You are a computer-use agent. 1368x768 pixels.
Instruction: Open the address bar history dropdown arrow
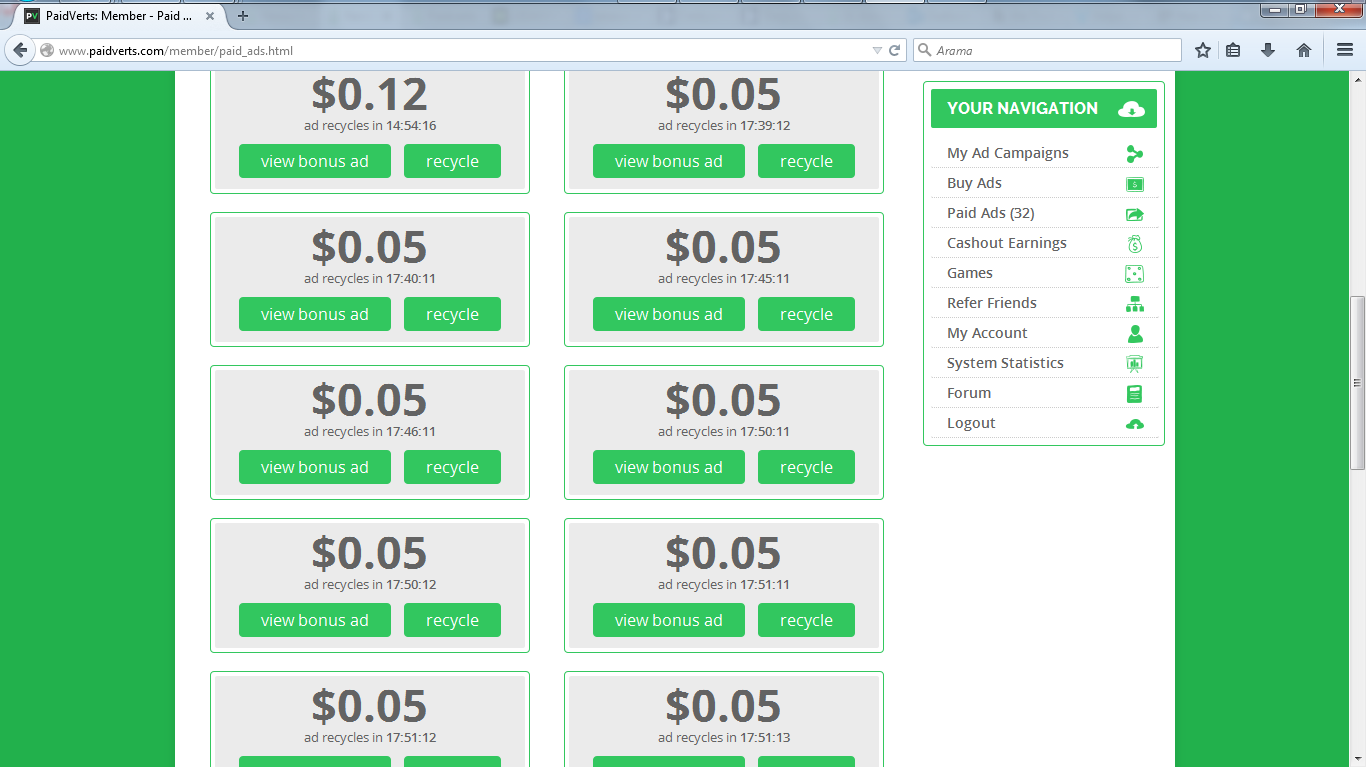(x=877, y=50)
